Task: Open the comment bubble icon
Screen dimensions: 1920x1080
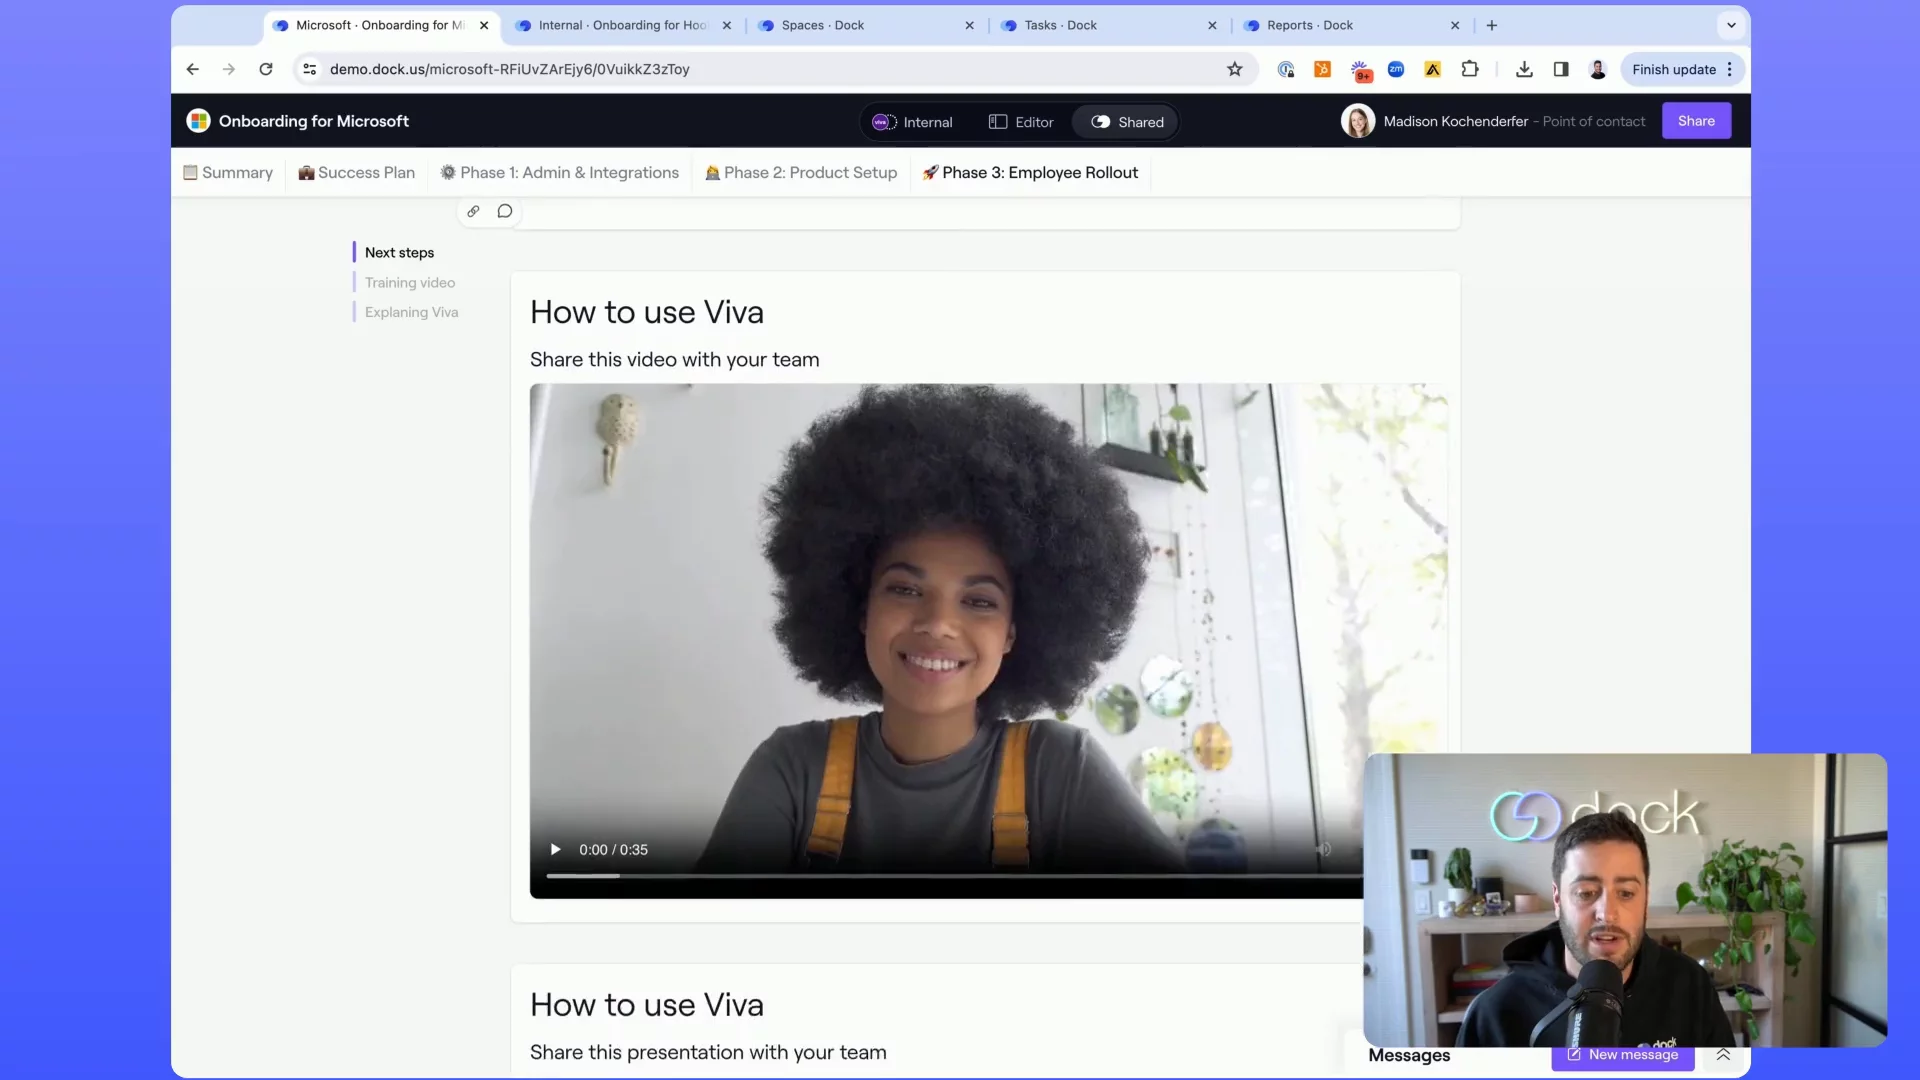Action: [505, 211]
